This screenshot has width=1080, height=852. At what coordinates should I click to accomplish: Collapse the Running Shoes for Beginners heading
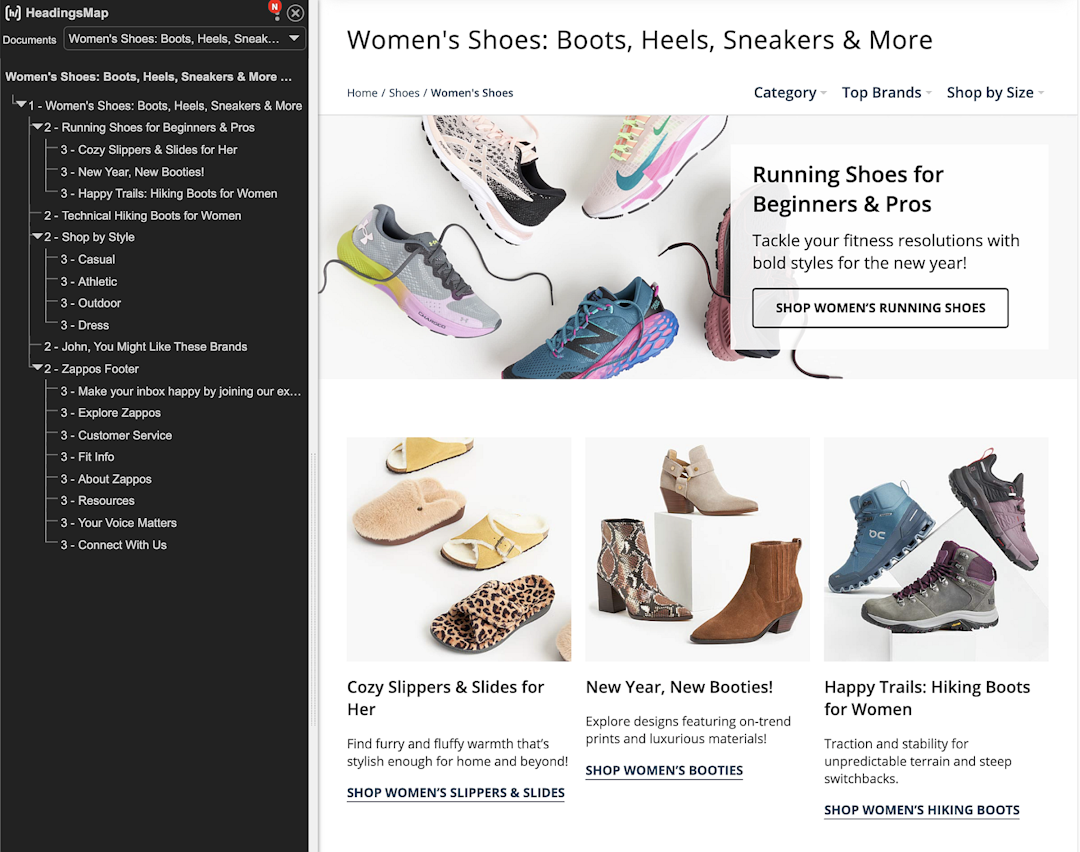37,128
